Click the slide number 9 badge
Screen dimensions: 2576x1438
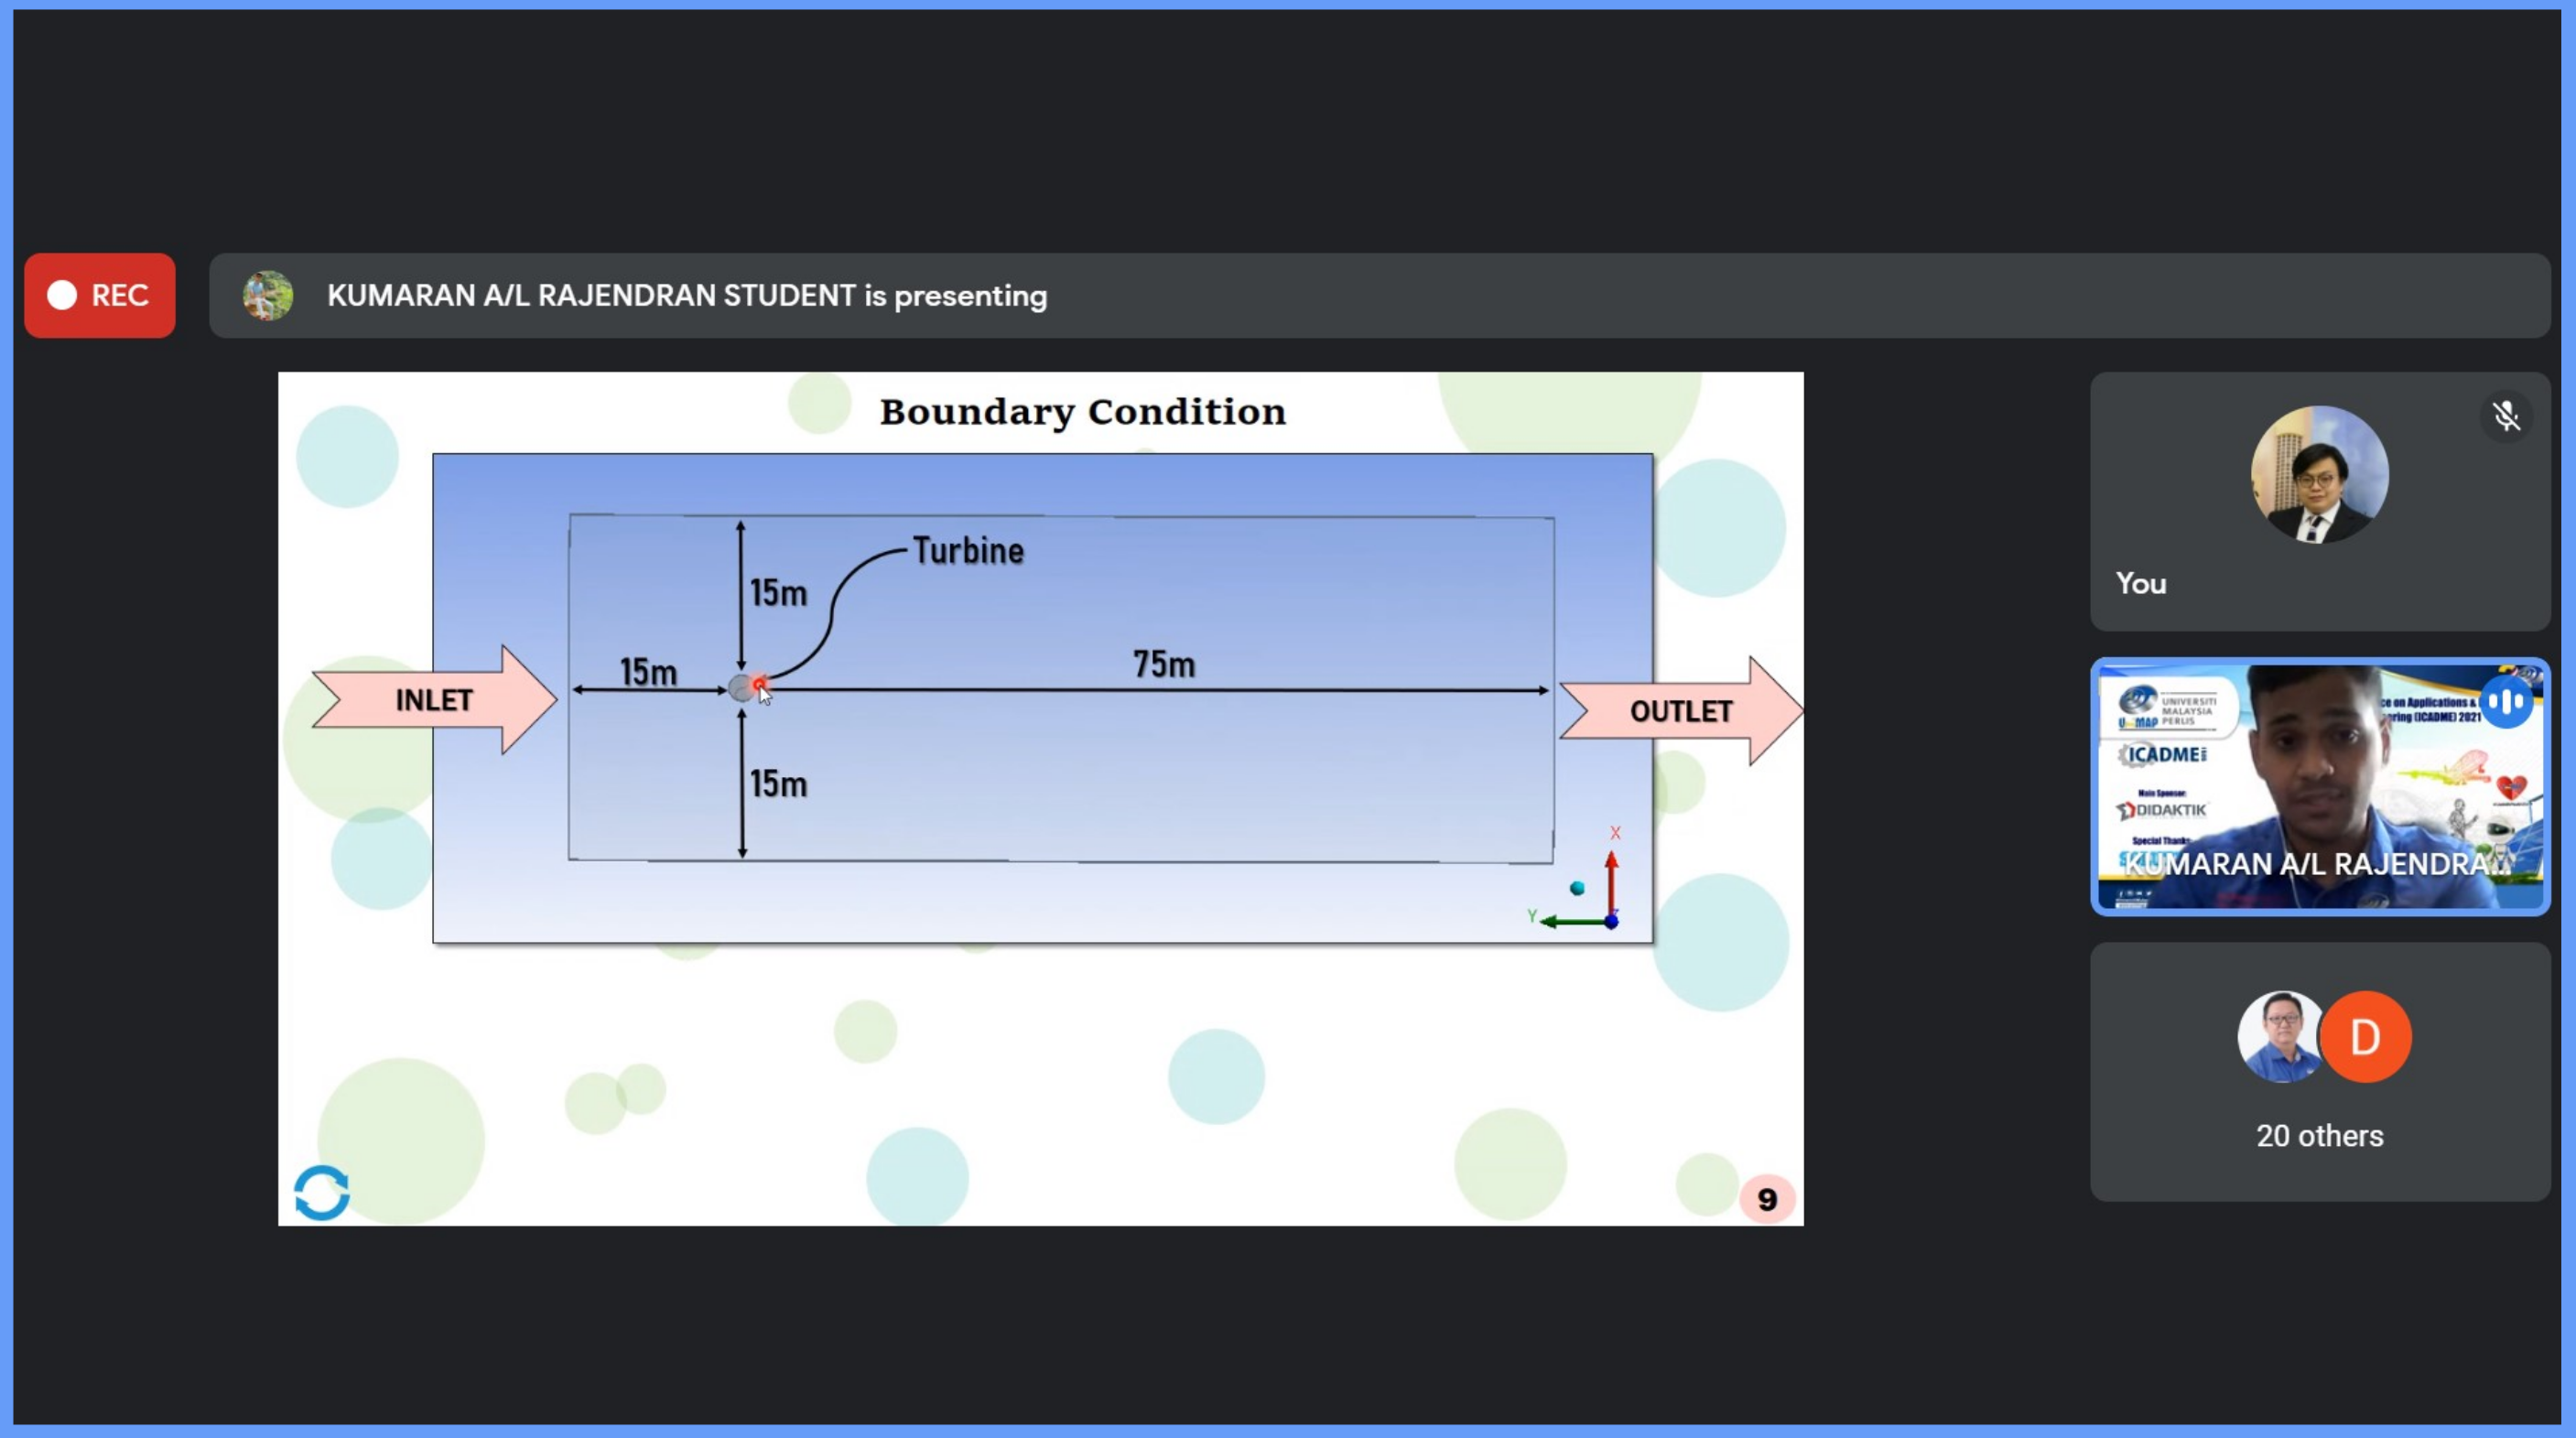tap(1766, 1199)
